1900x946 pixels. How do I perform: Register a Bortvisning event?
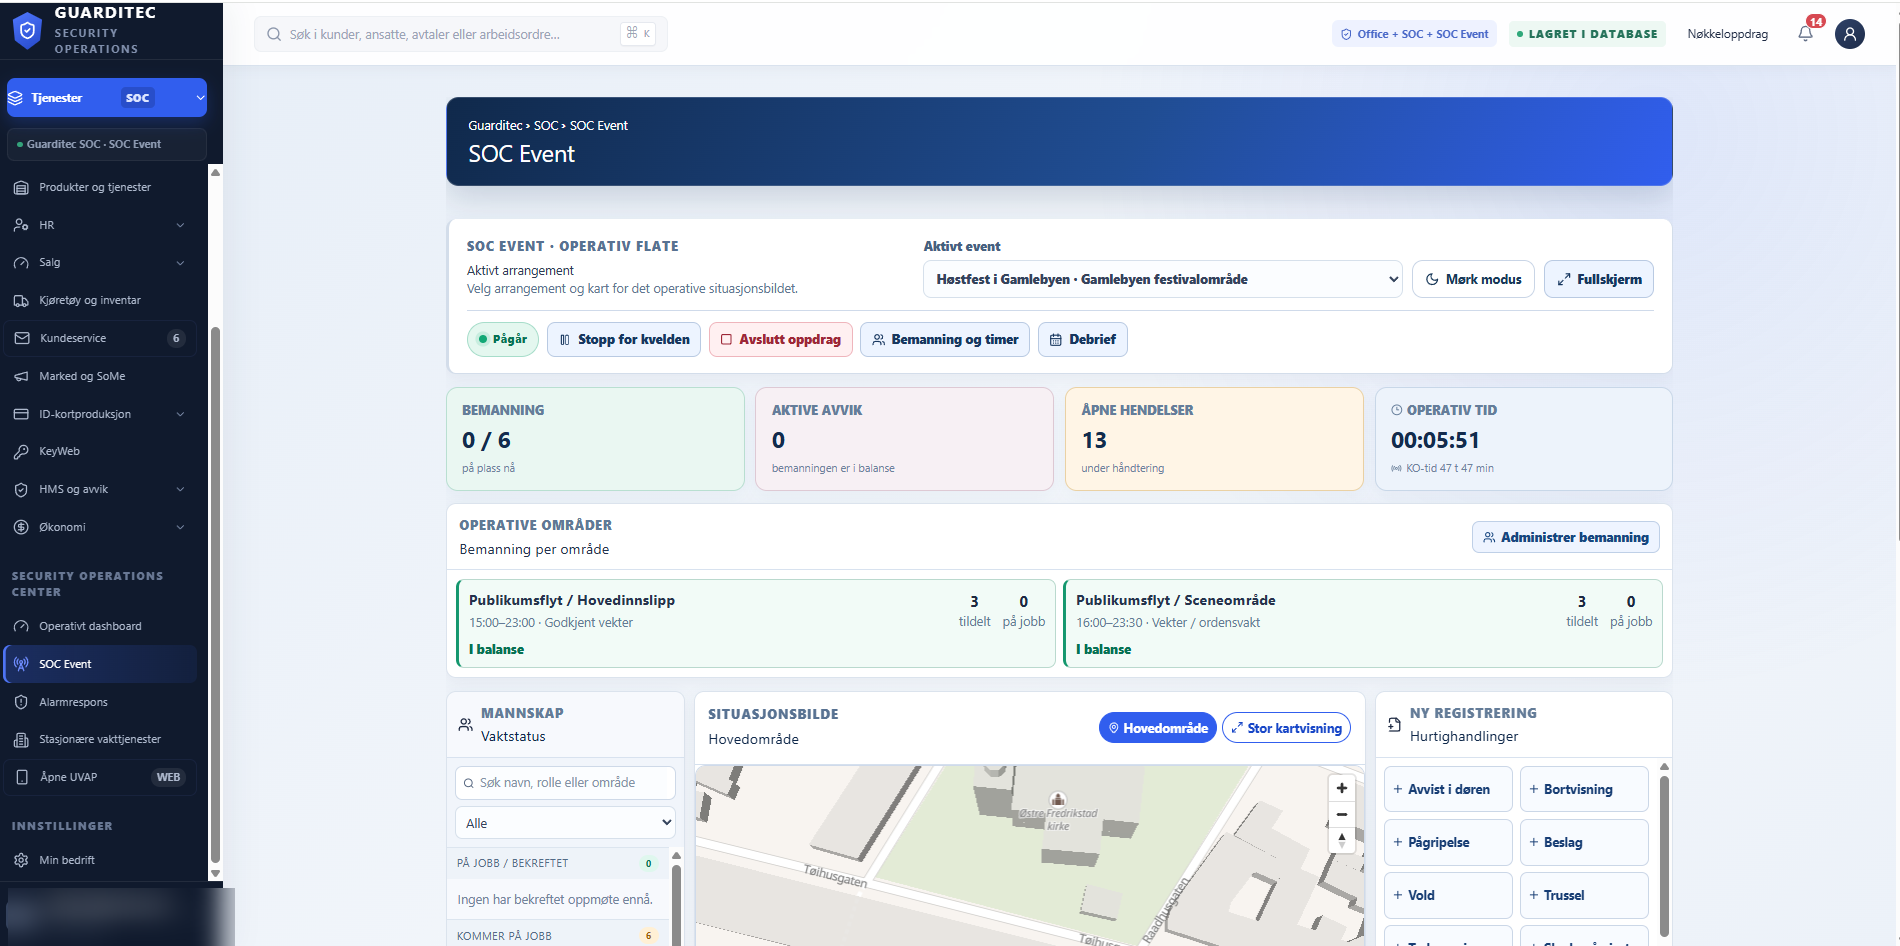(1584, 789)
